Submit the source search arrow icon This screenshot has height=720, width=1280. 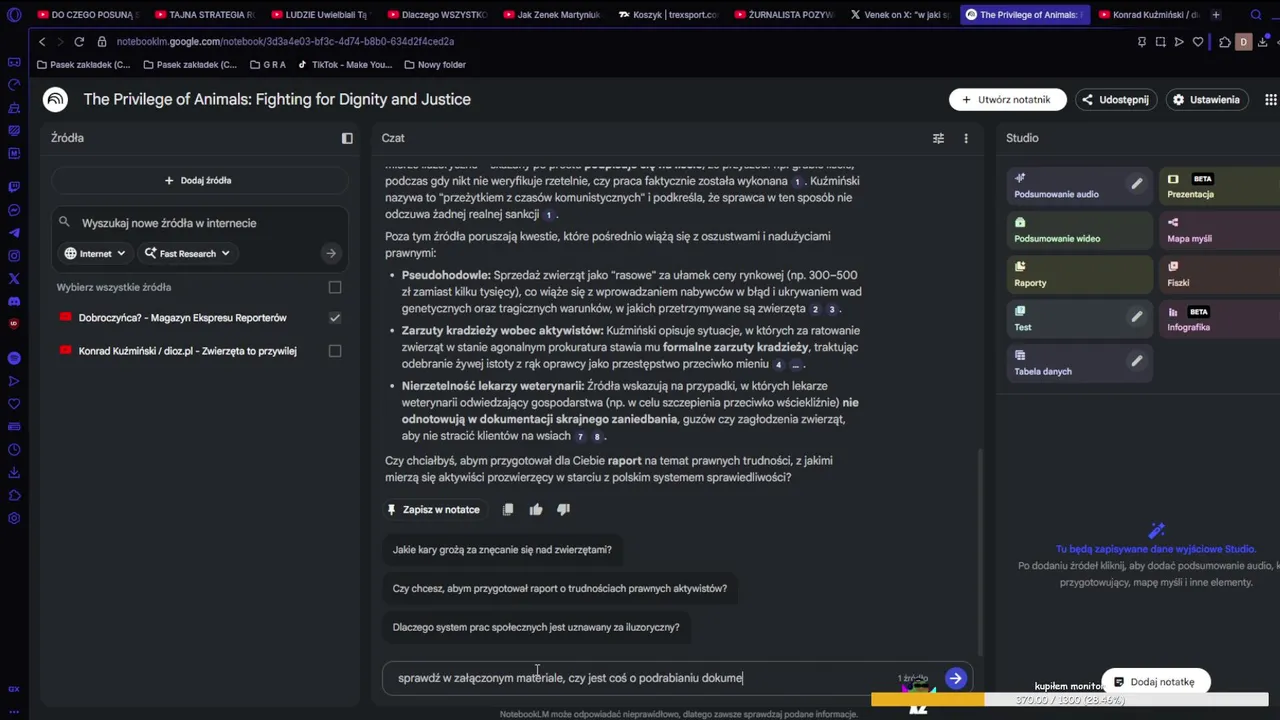(x=331, y=253)
